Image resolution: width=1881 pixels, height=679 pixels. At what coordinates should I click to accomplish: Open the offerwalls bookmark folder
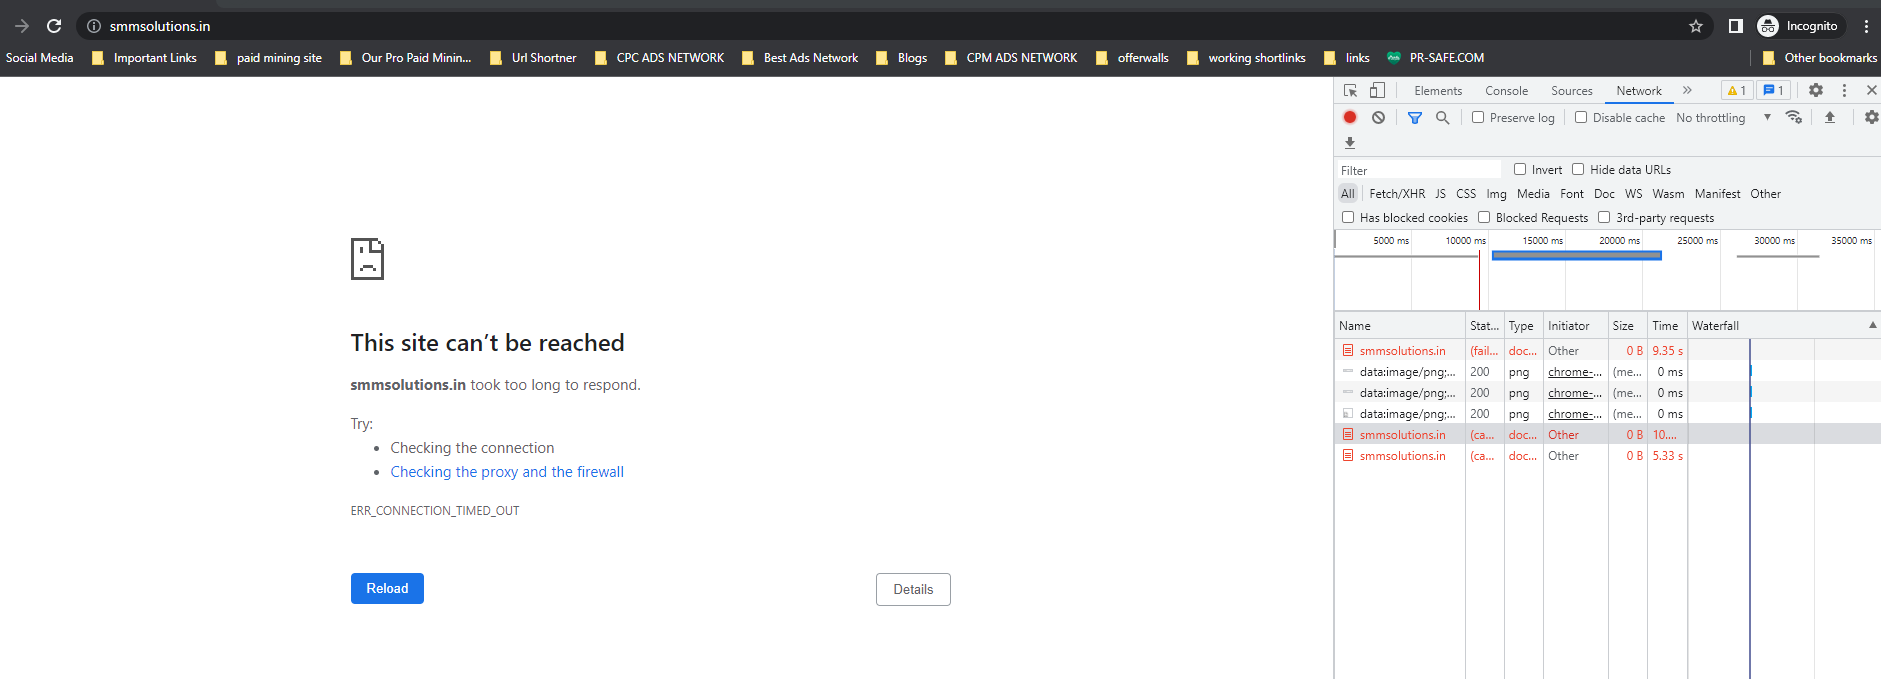point(1132,58)
